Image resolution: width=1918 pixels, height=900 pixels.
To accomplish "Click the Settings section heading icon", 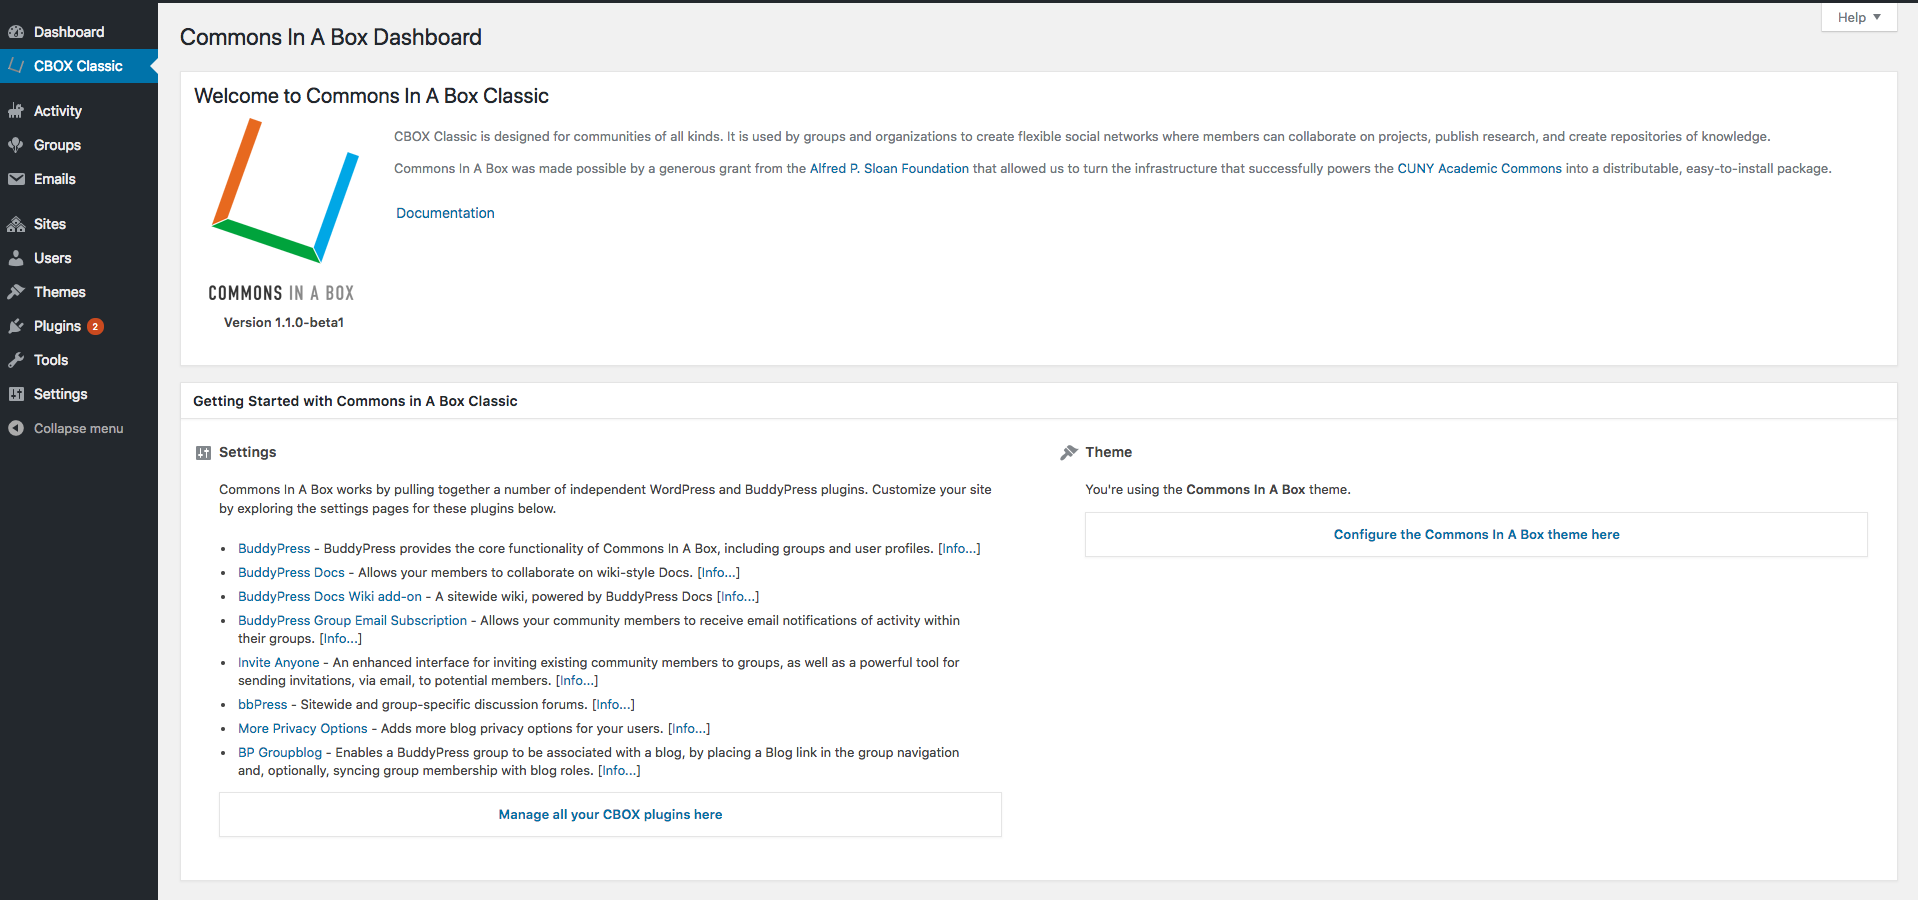I will pyautogui.click(x=204, y=453).
